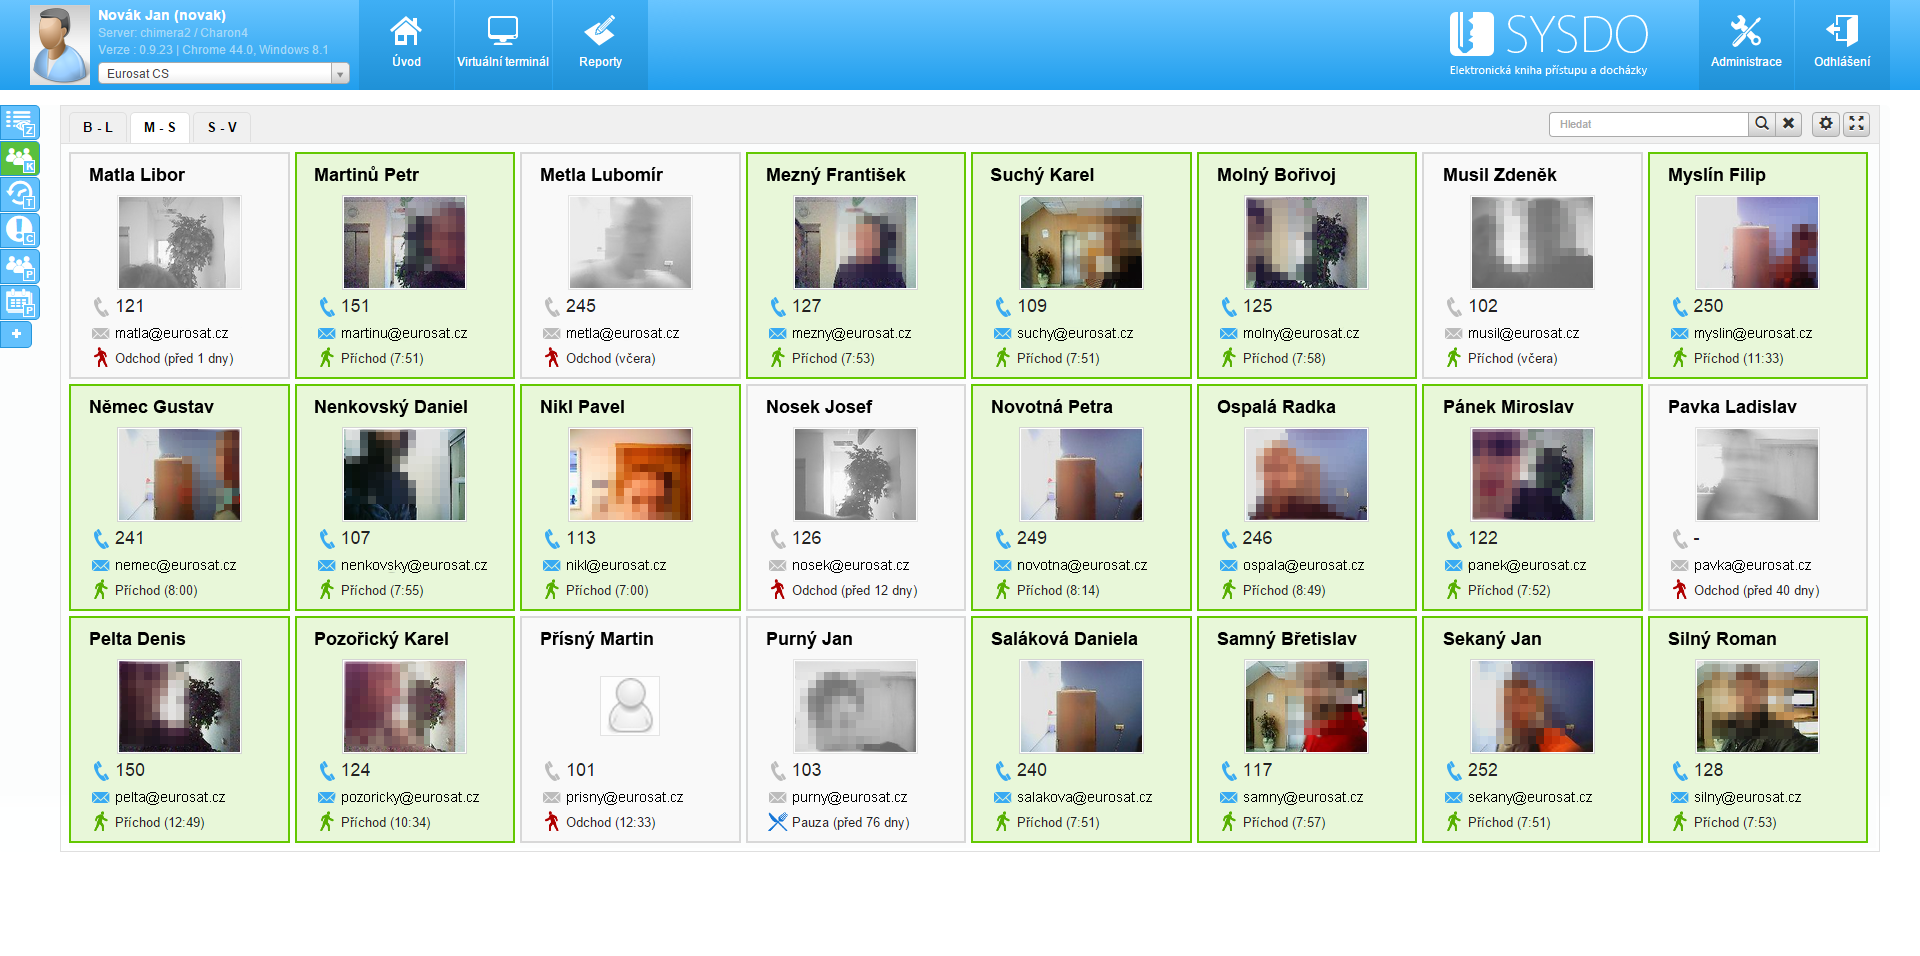Click the history clock sidebar icon marked T
This screenshot has width=1920, height=956.
pos(20,194)
